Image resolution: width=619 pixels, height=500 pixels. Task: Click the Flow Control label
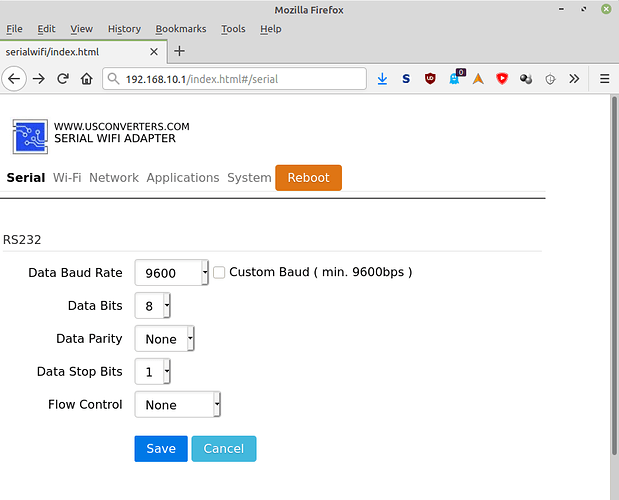click(85, 404)
